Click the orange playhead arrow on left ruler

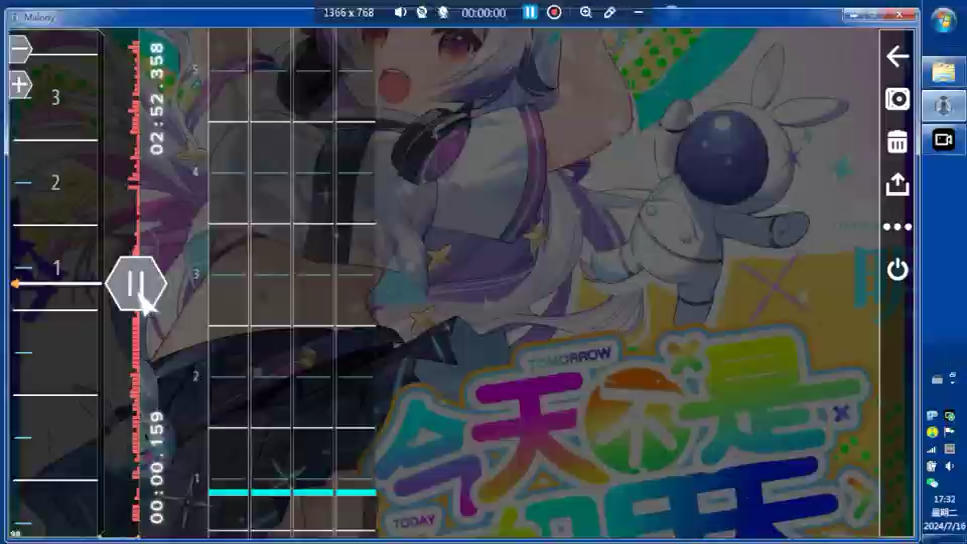coord(15,284)
